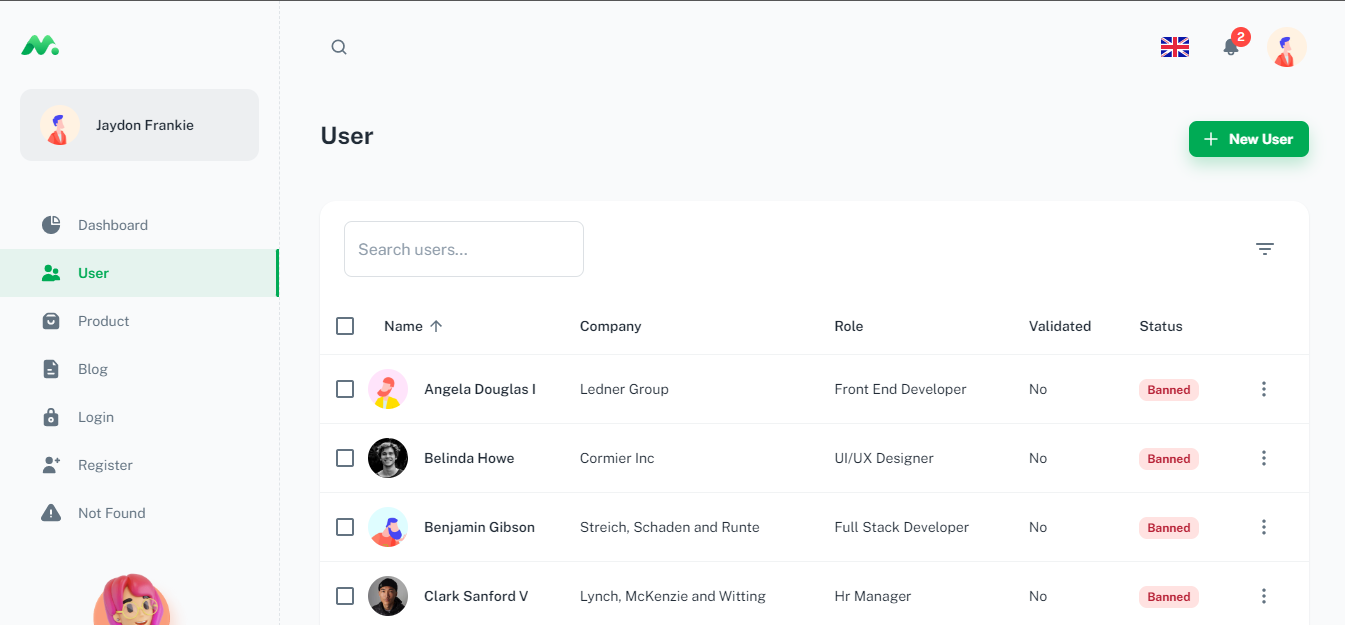Click the name Clark Sanford V
The width and height of the screenshot is (1345, 625).
pos(476,596)
